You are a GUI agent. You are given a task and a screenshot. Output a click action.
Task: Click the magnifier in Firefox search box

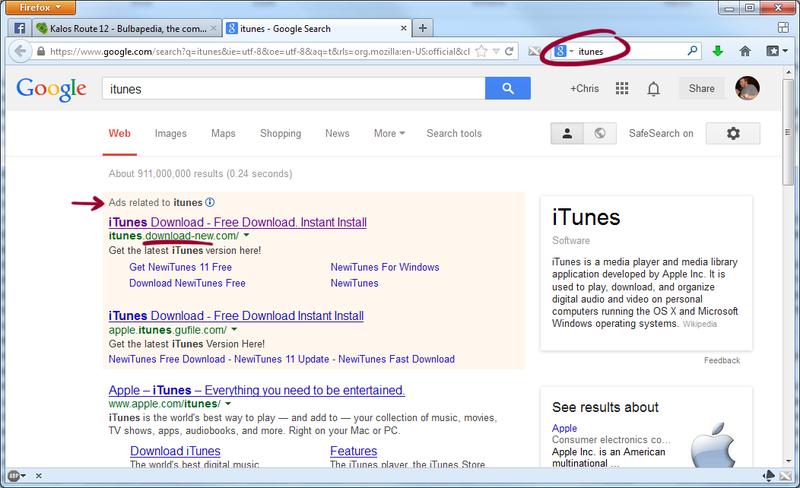(692, 51)
